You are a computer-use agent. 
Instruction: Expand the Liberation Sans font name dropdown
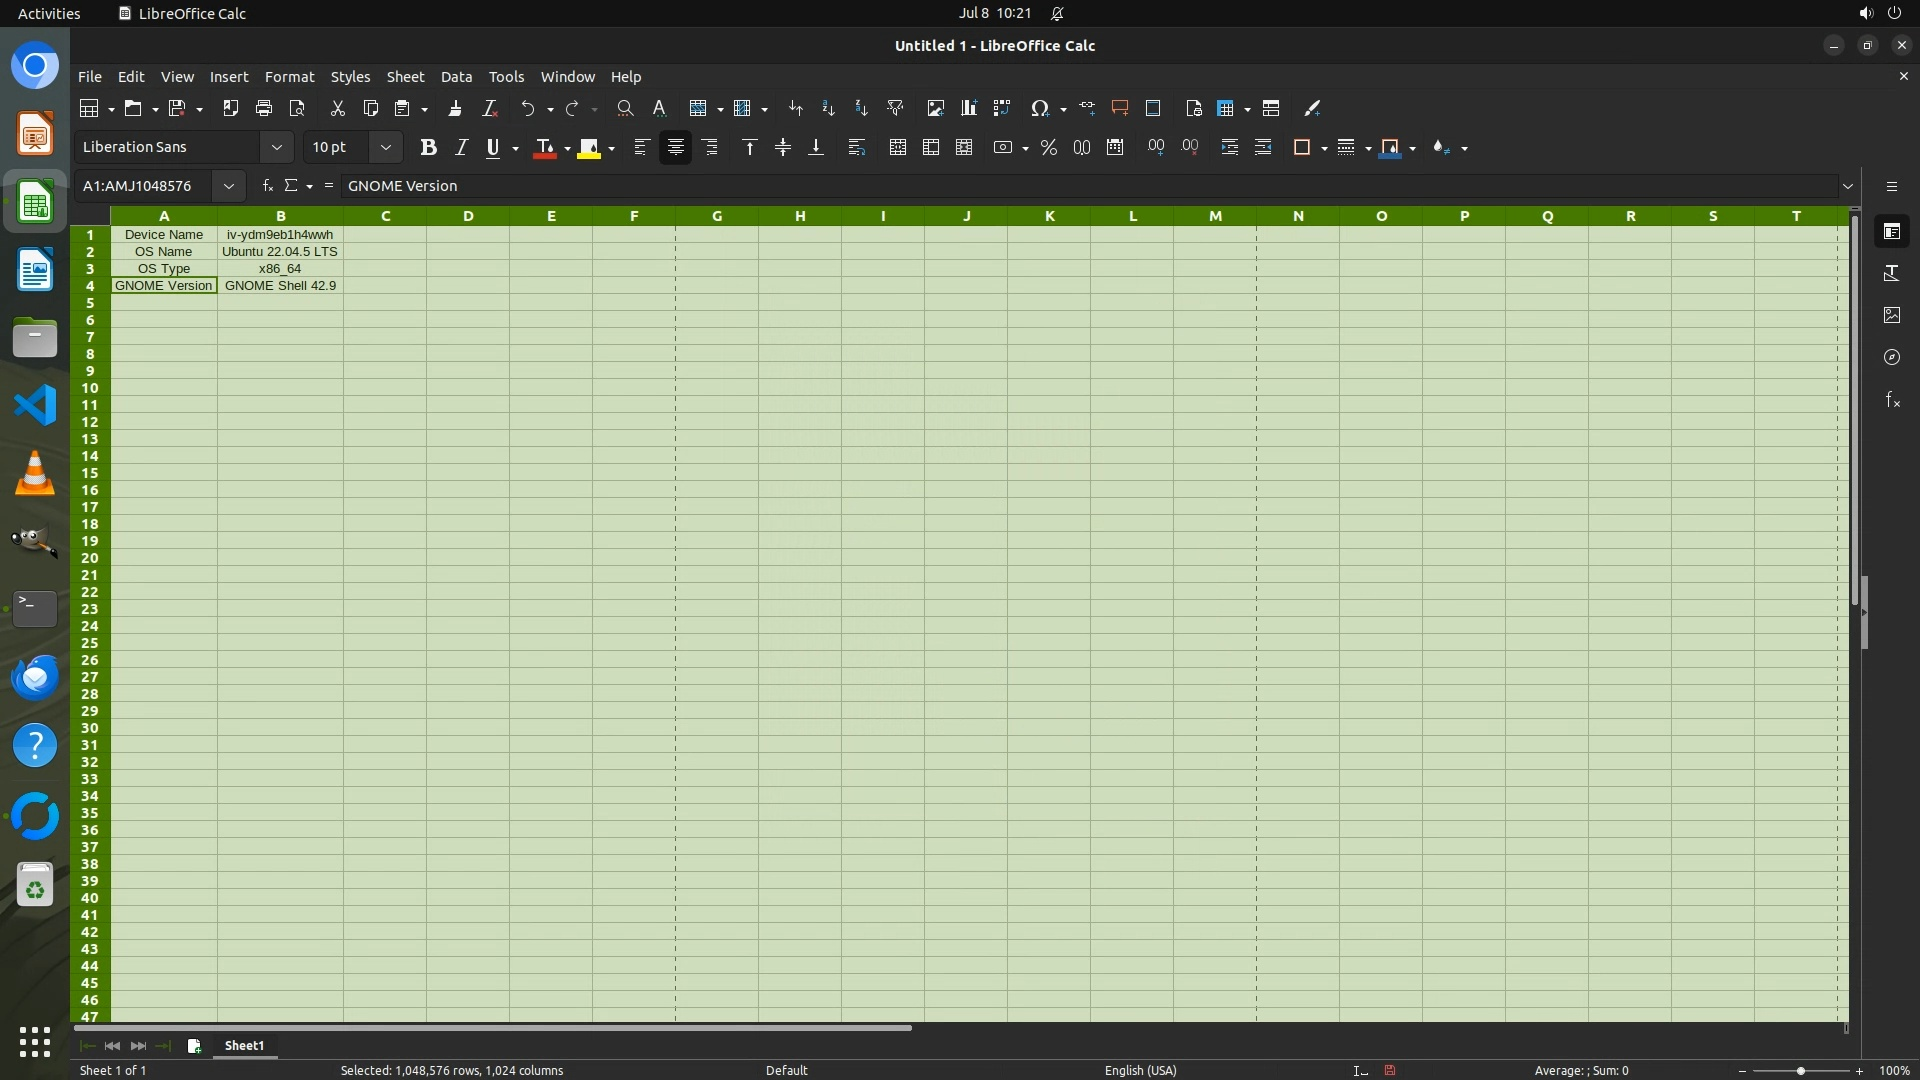(x=276, y=147)
